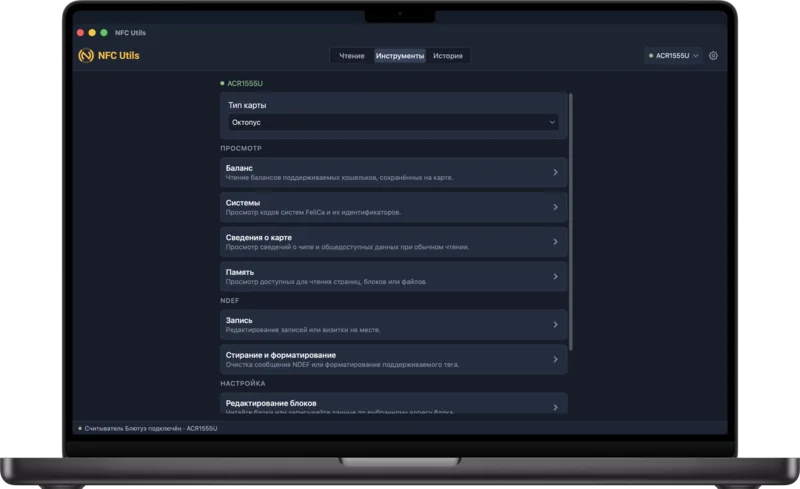Switch to the Чтение tab
The width and height of the screenshot is (800, 489).
coord(352,56)
